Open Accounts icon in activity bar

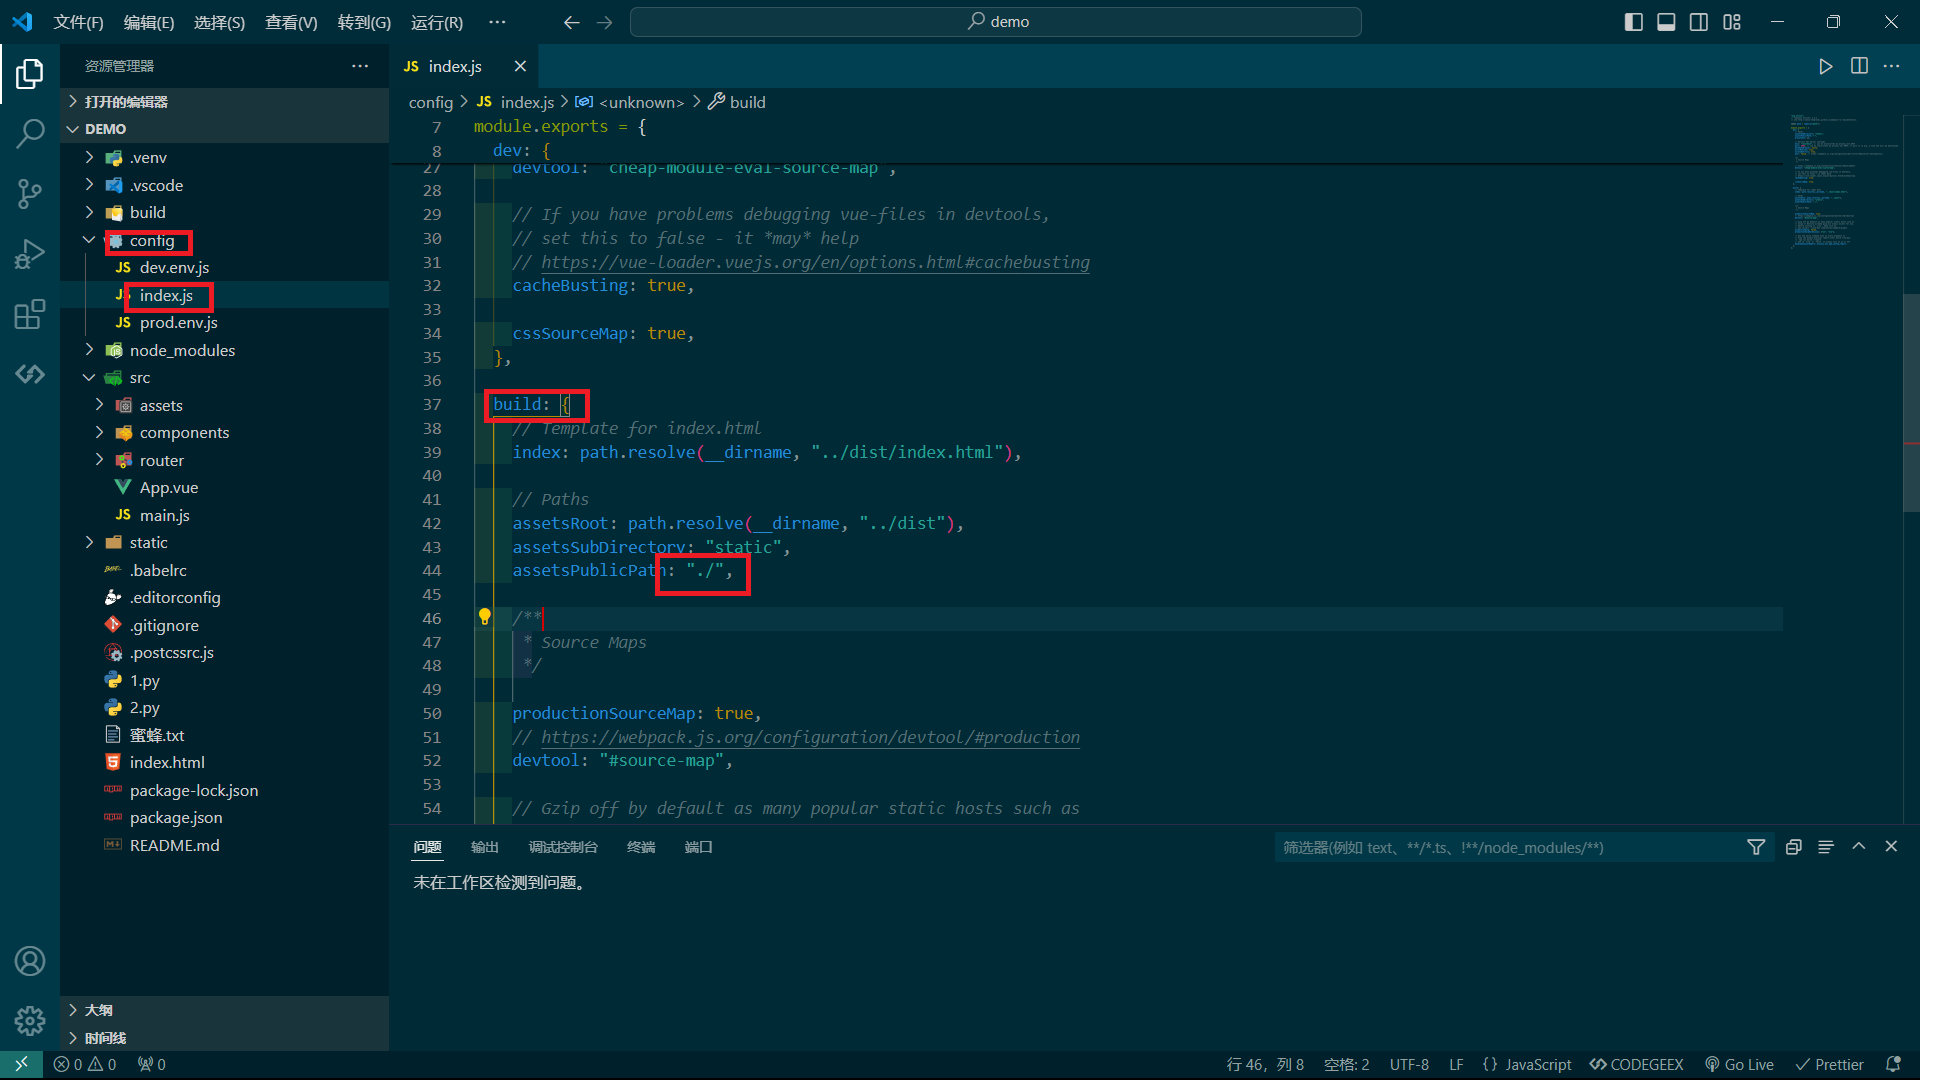click(x=30, y=961)
